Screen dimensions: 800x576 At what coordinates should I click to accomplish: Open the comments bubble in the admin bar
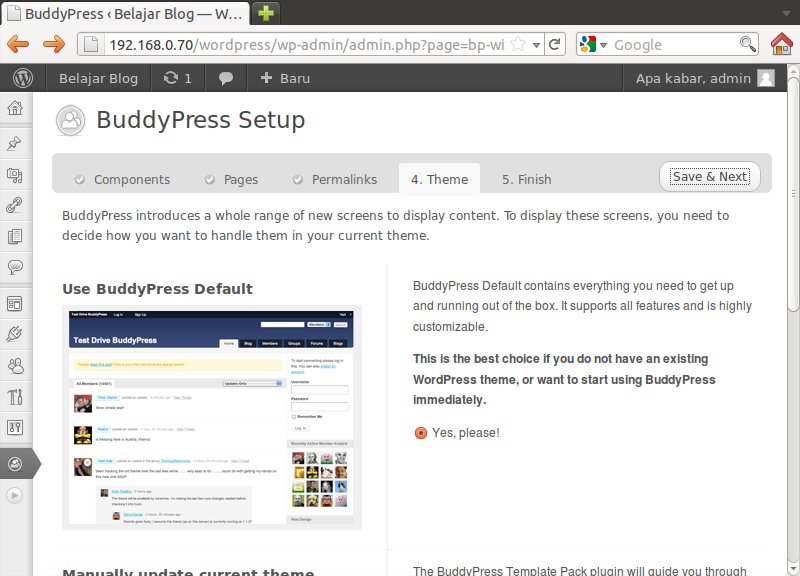coord(226,78)
